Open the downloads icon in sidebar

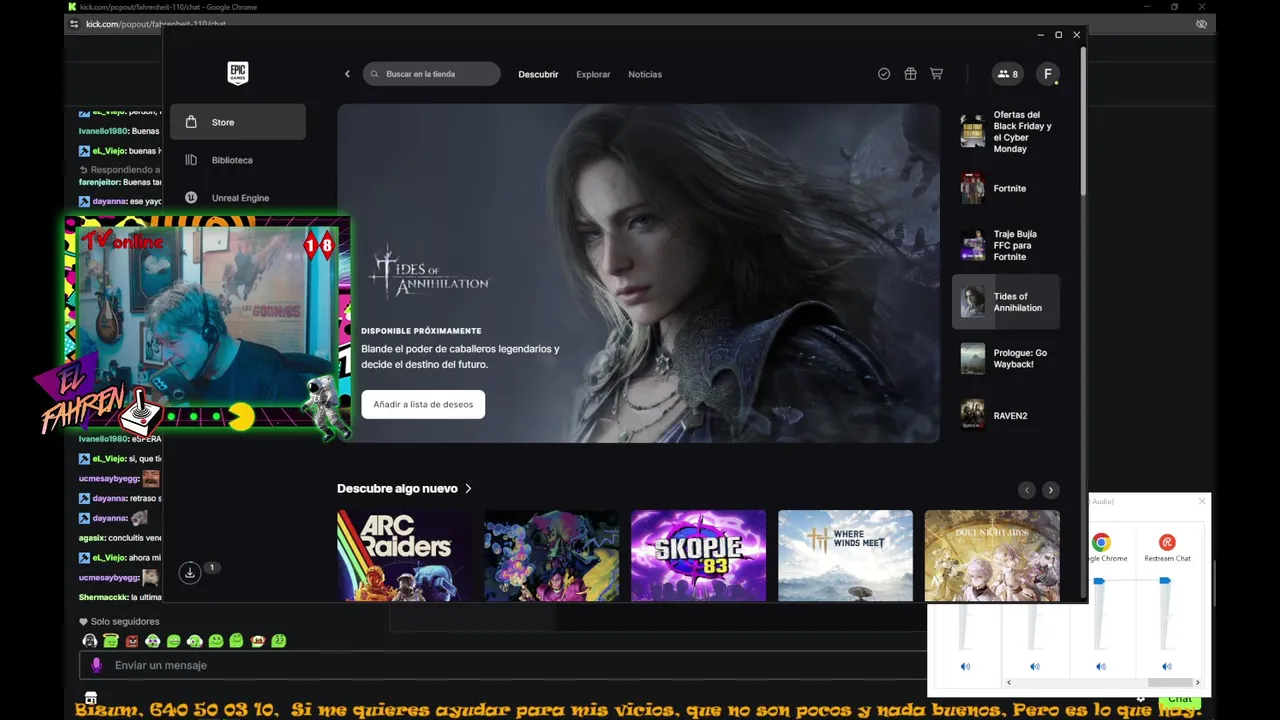click(190, 573)
